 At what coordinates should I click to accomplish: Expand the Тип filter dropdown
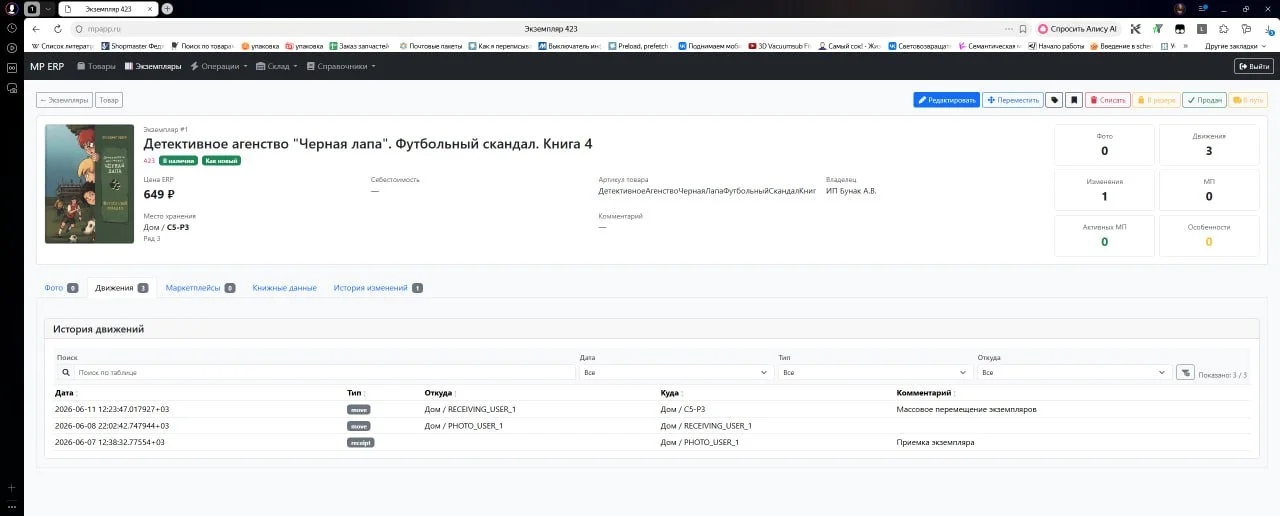click(873, 372)
